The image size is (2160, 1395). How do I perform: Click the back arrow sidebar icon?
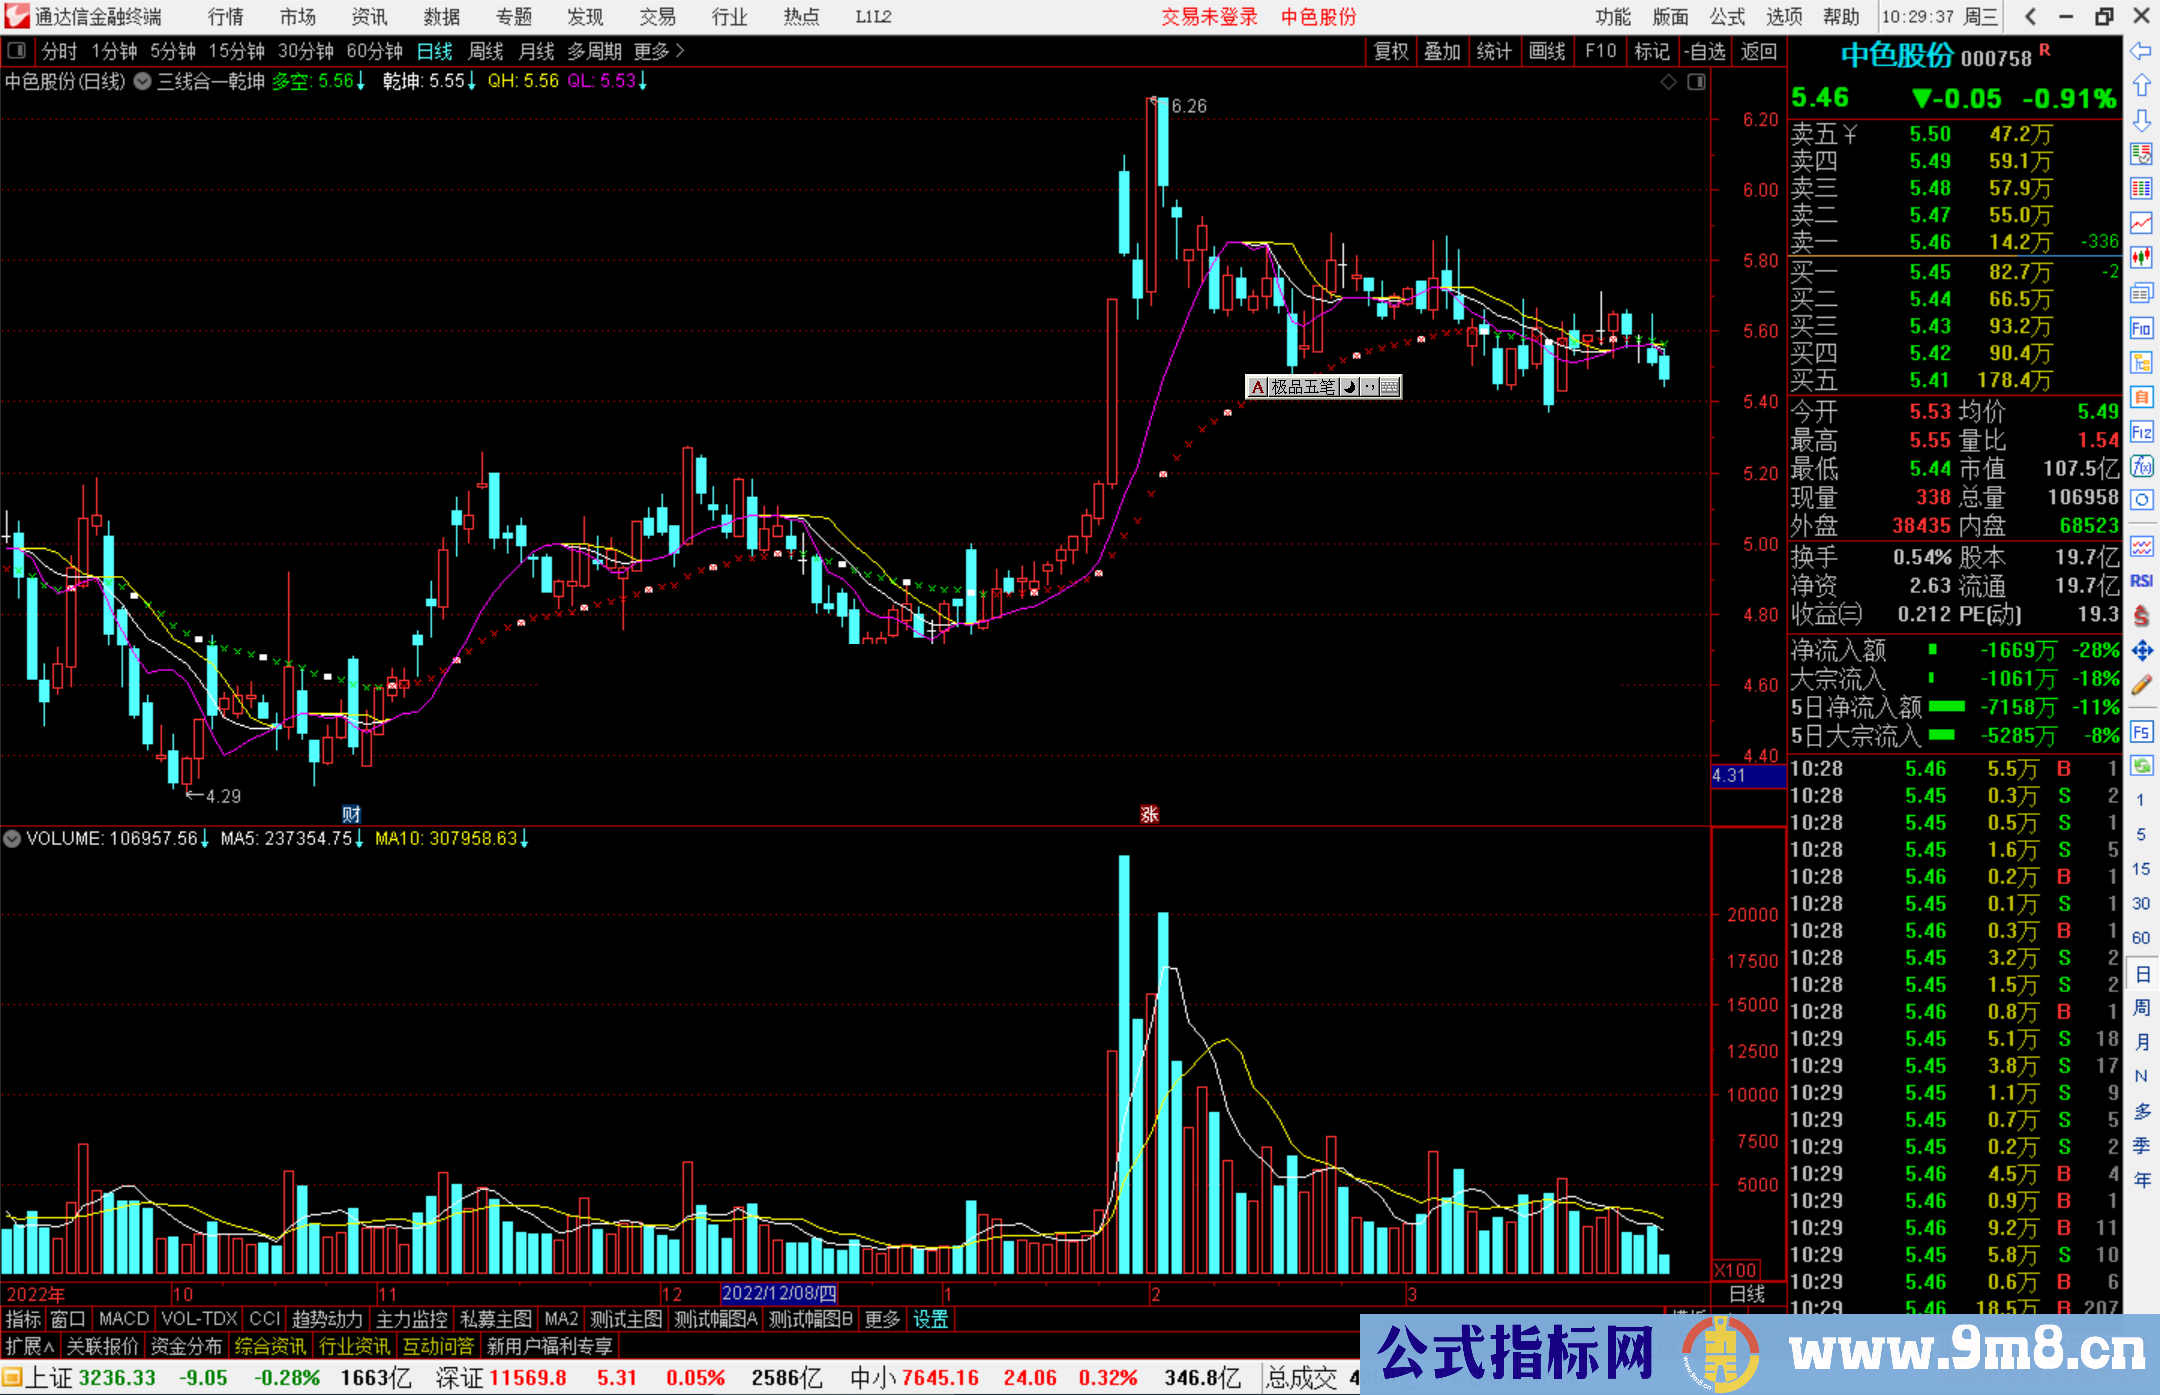pyautogui.click(x=2141, y=51)
